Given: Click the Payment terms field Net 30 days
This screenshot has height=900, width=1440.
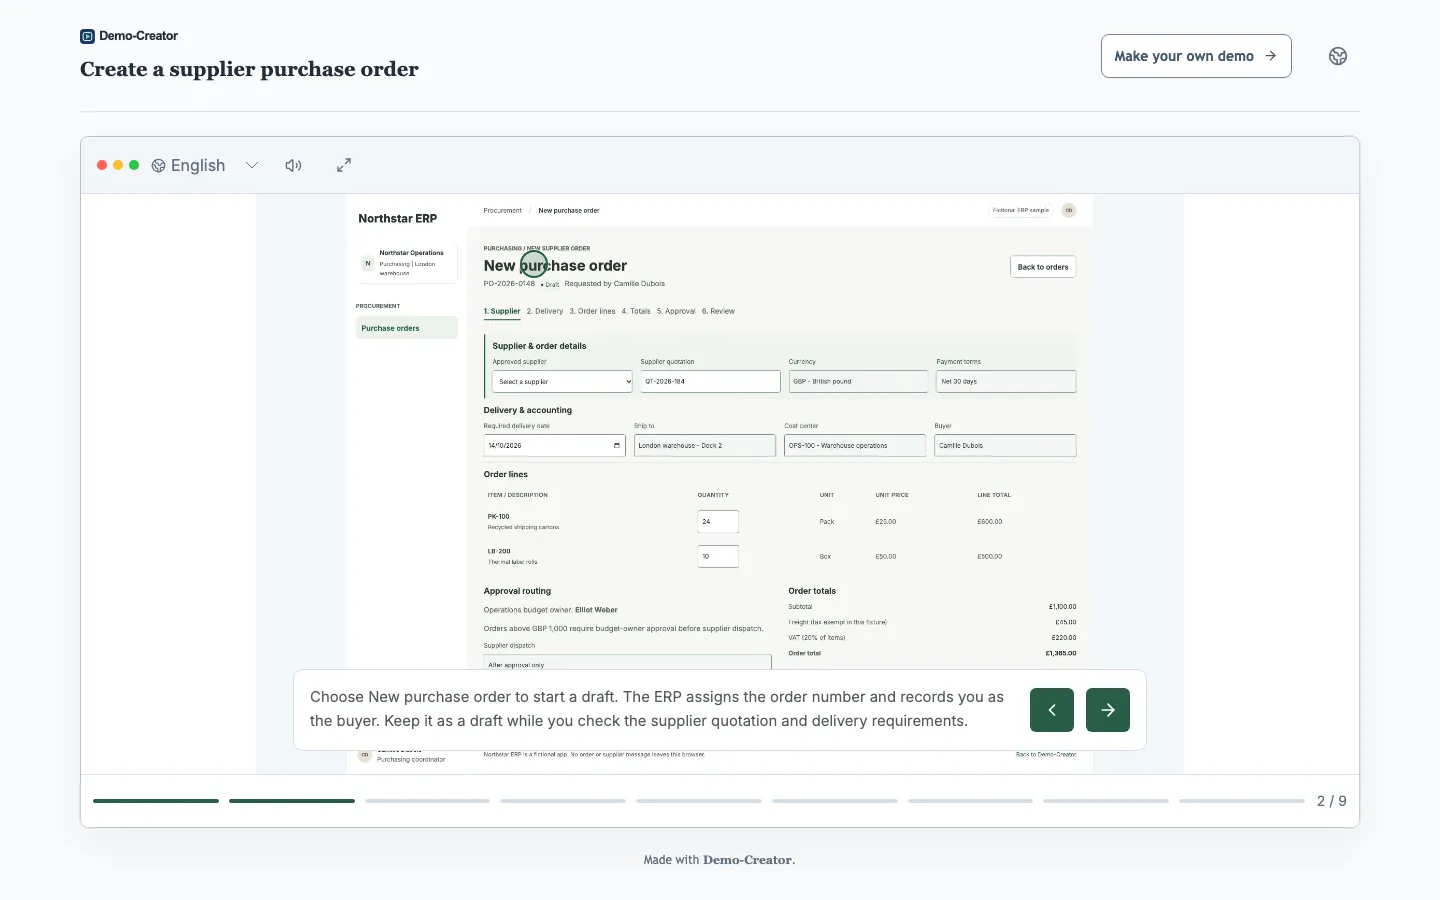Looking at the screenshot, I should 1006,382.
